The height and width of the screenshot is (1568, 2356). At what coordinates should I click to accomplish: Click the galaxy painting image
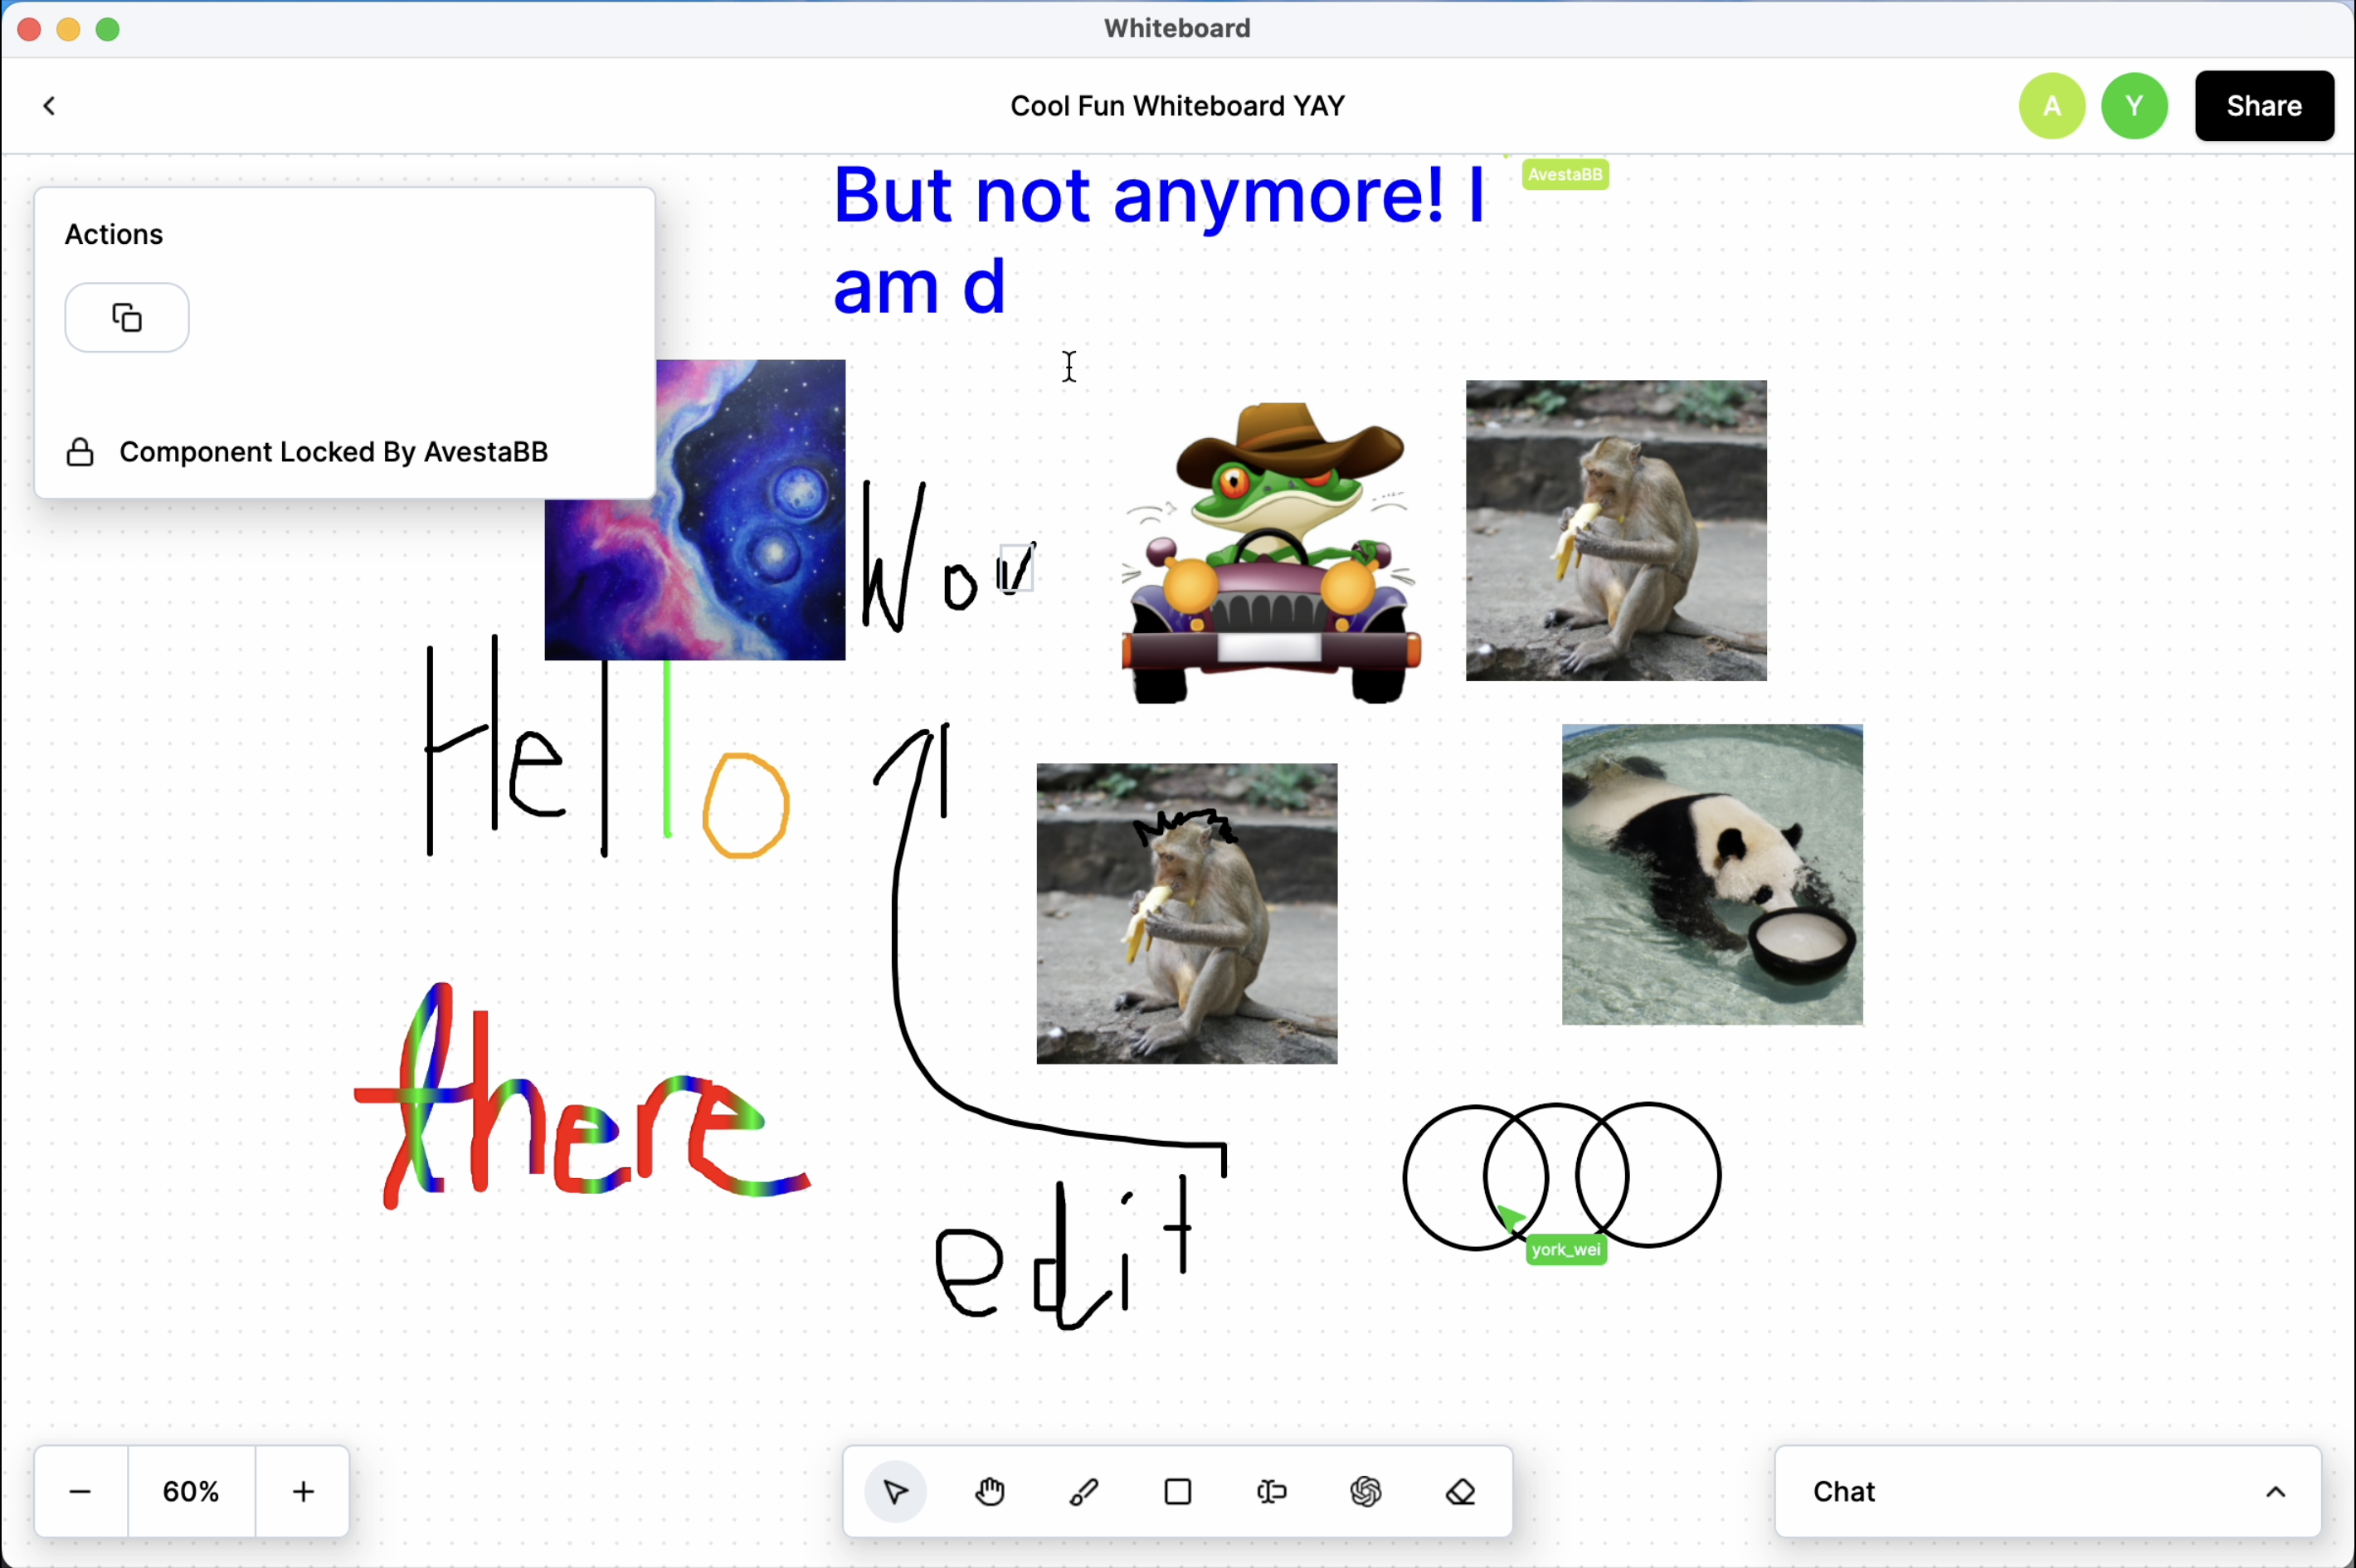coord(740,560)
